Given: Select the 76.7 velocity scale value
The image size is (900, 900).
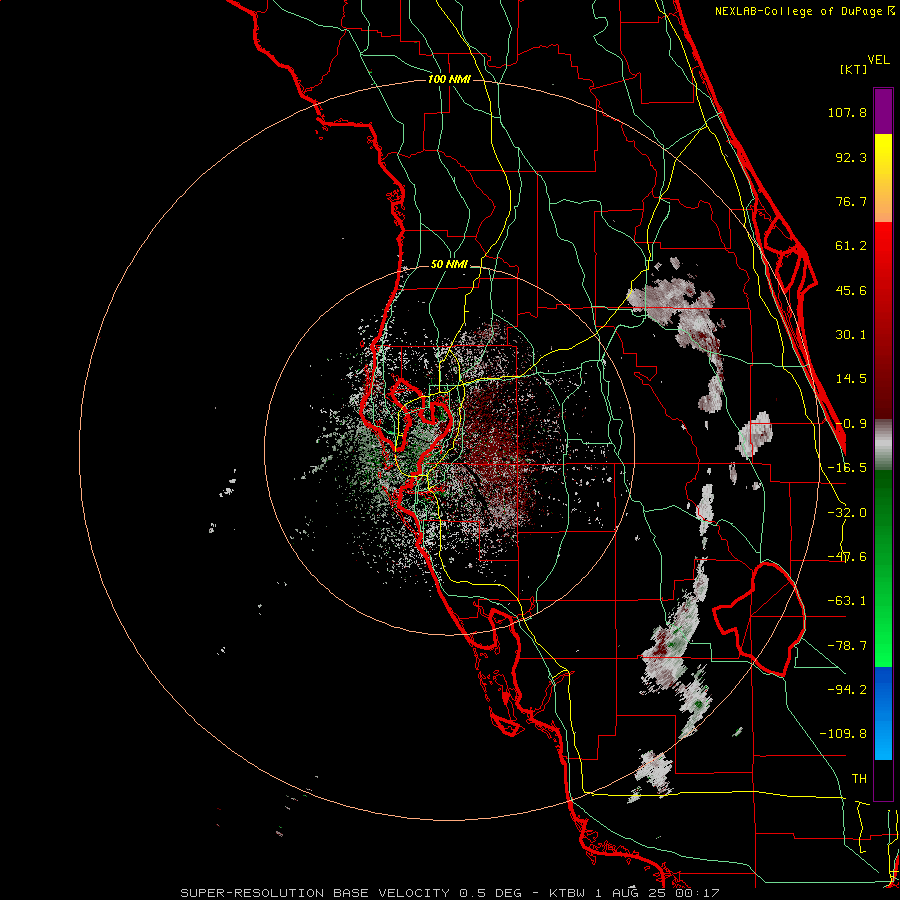Looking at the screenshot, I should coord(851,201).
